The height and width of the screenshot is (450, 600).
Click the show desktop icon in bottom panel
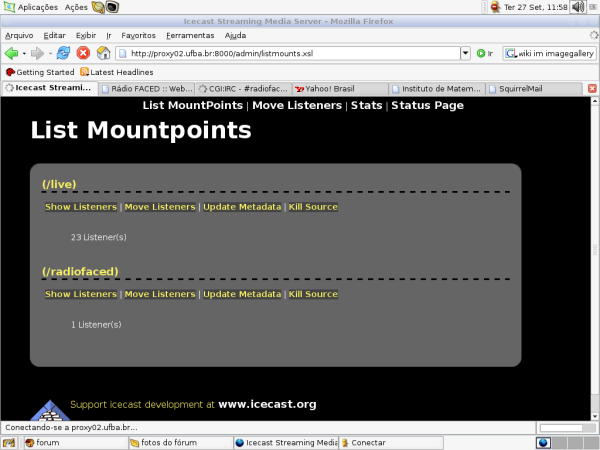point(10,442)
